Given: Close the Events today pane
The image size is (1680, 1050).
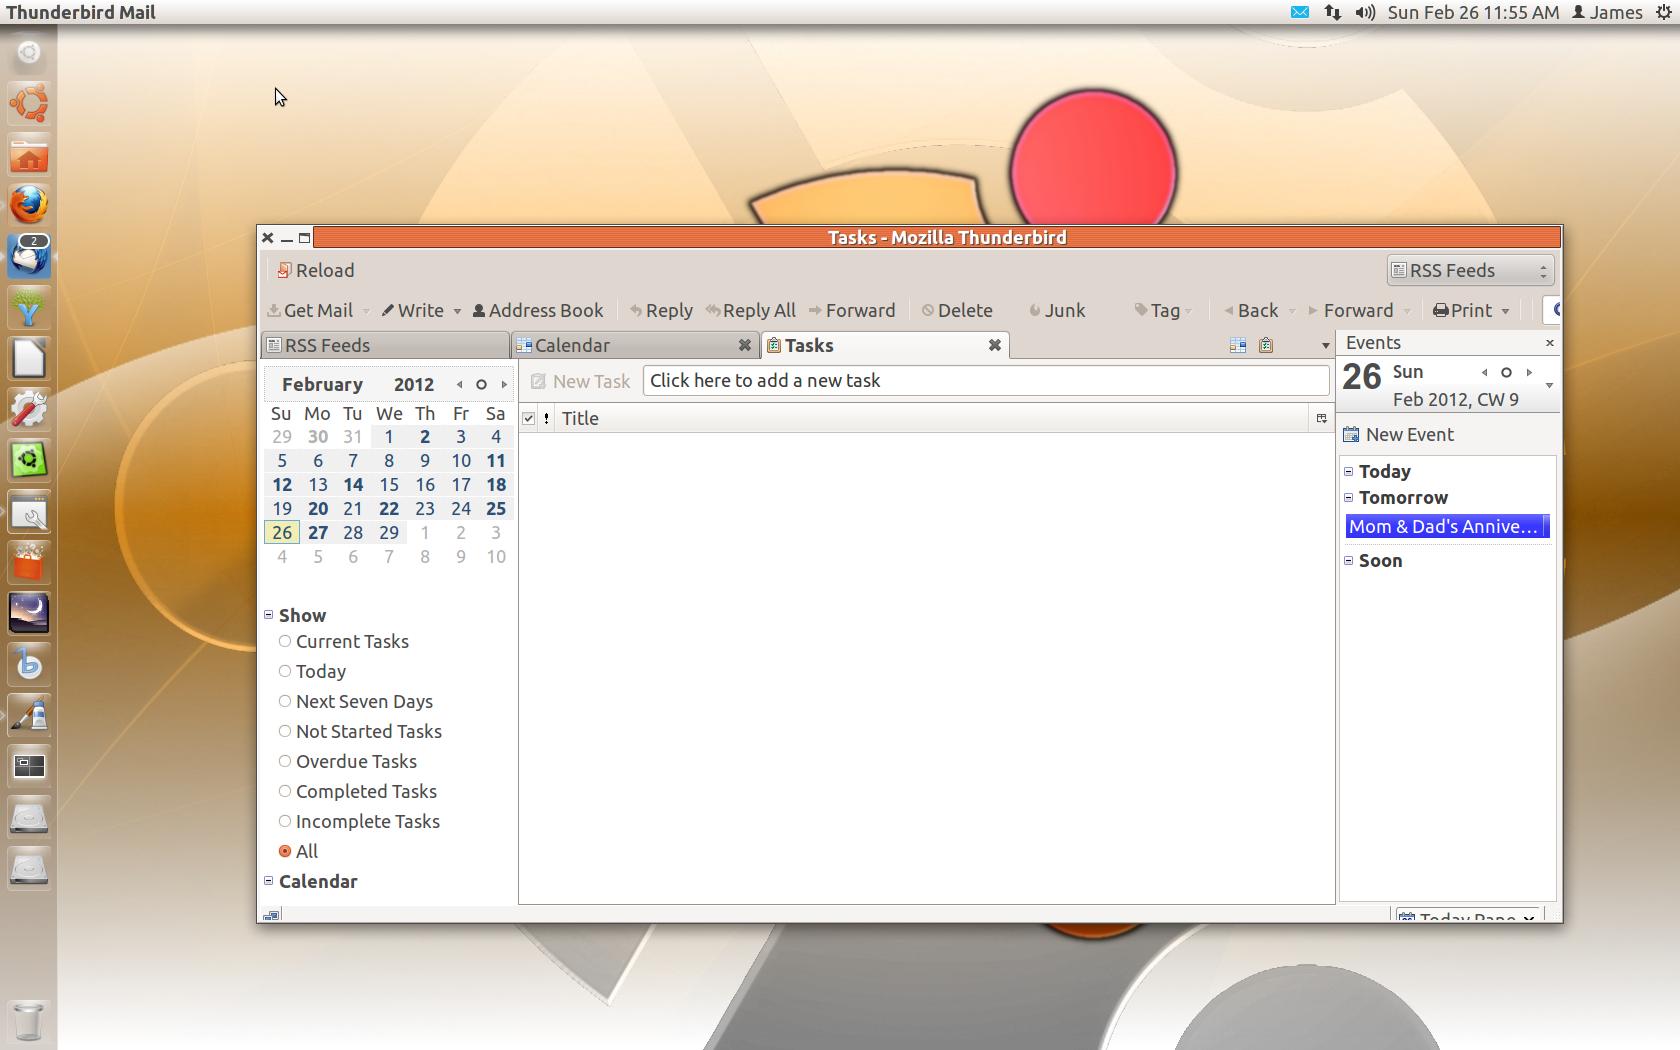Looking at the screenshot, I should pyautogui.click(x=1549, y=343).
